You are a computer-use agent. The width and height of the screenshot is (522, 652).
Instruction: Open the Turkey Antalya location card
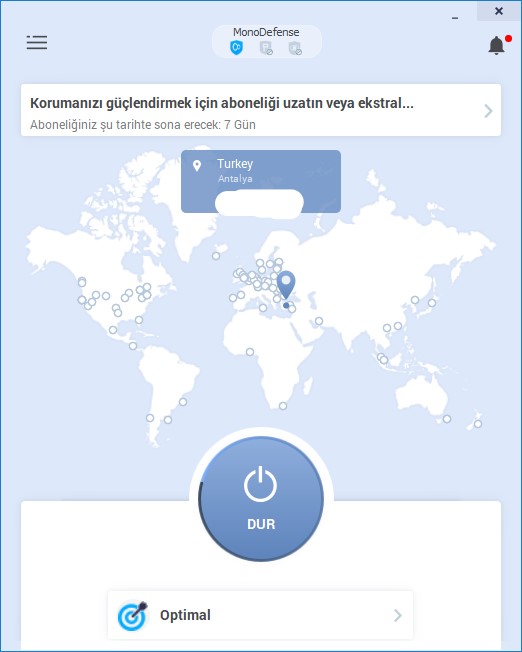261,181
